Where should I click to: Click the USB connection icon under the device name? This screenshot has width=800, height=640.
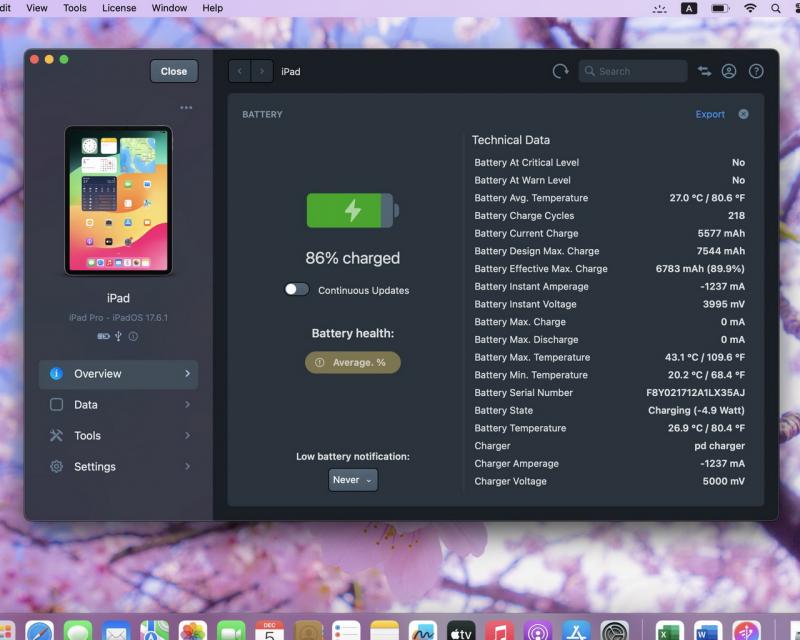point(118,336)
